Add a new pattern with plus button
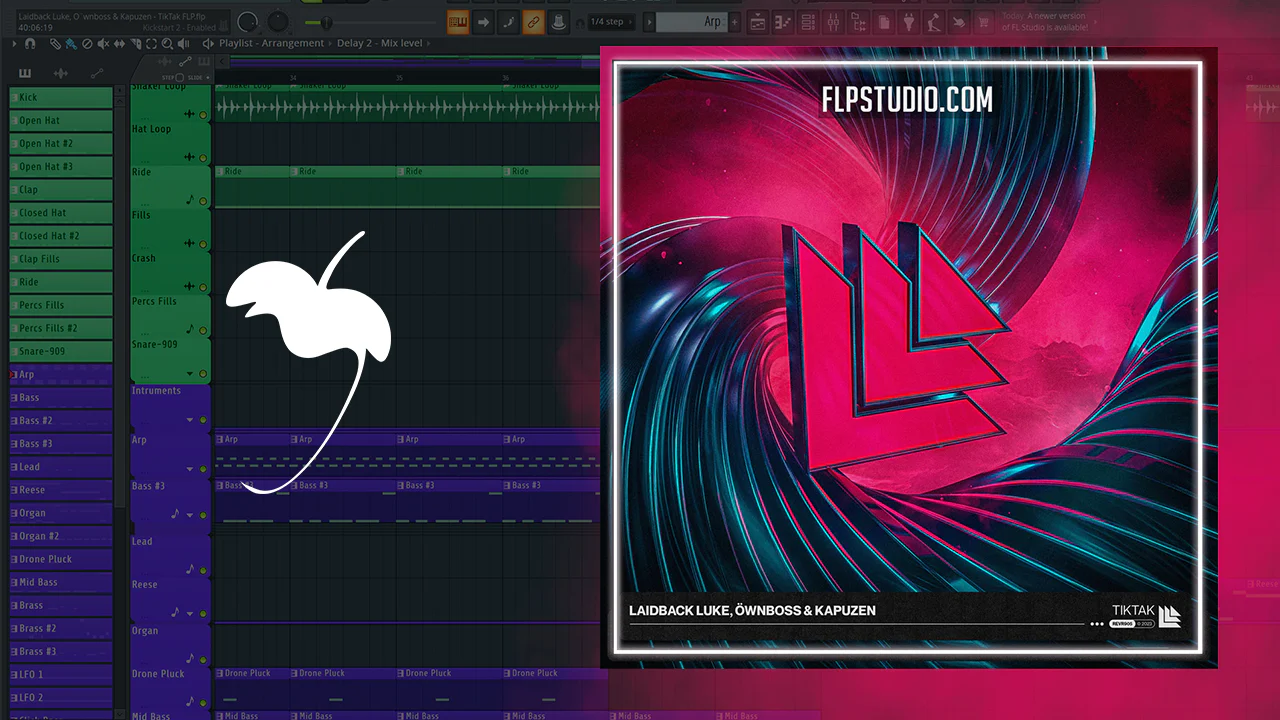 point(736,21)
